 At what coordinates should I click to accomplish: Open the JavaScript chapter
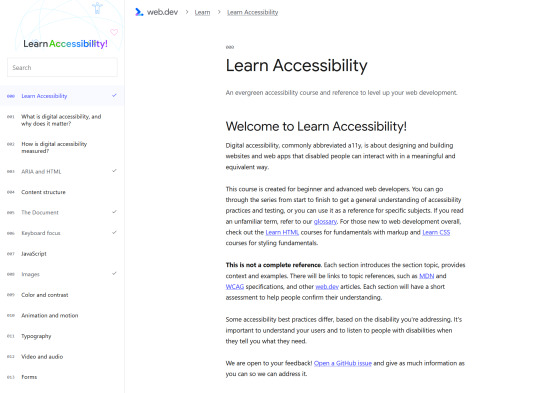point(62,254)
